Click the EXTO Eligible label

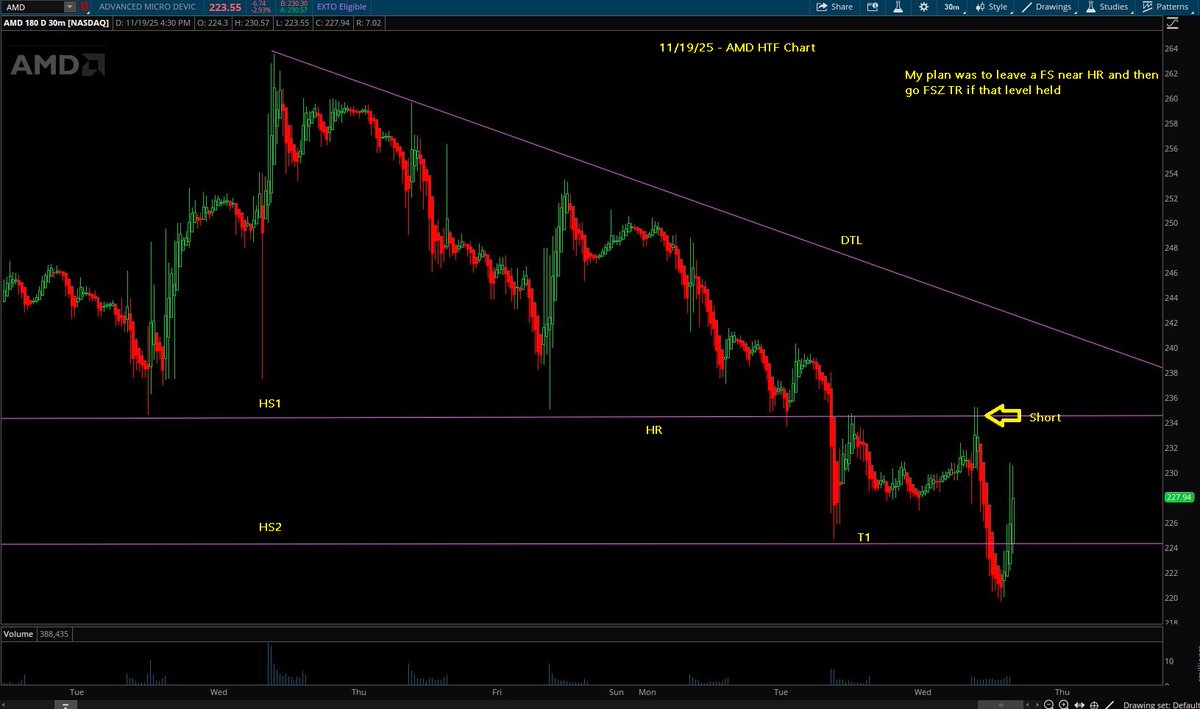point(341,7)
